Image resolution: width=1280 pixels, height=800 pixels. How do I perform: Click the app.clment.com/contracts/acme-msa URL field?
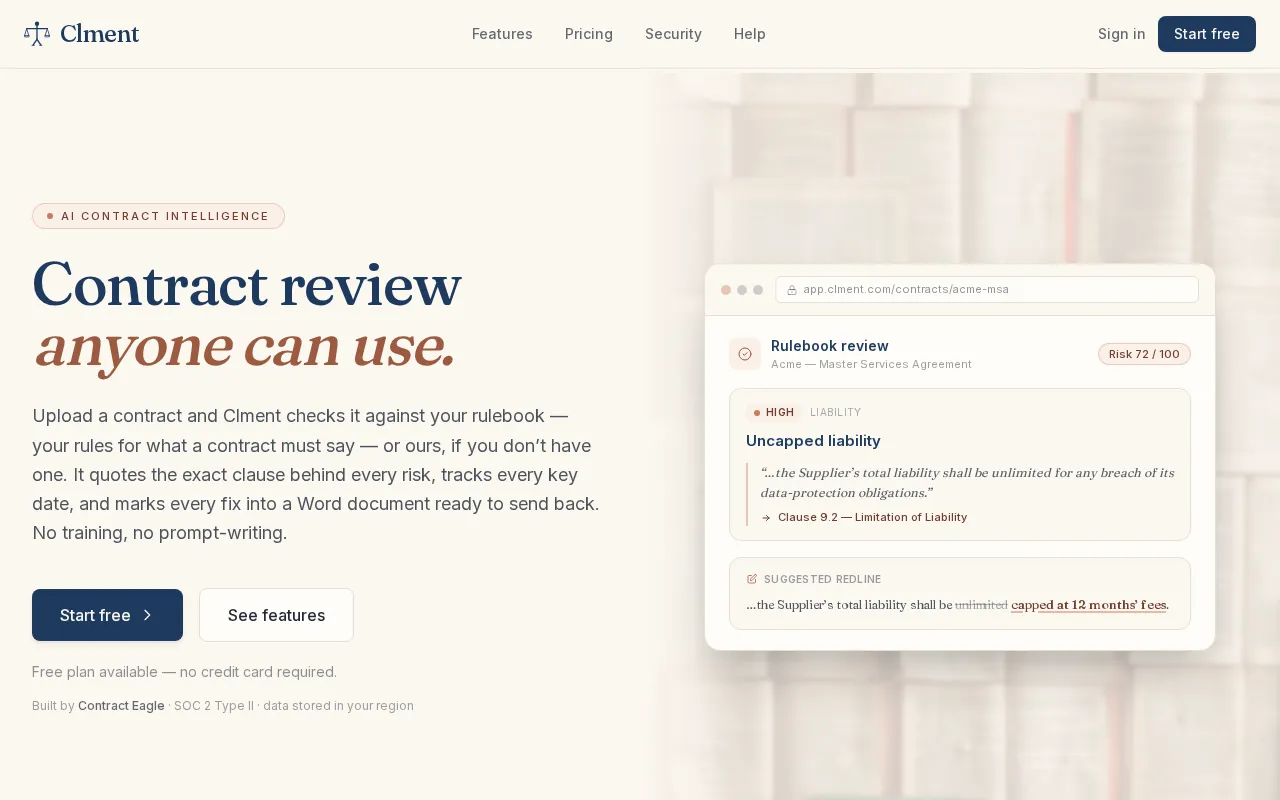(x=987, y=290)
